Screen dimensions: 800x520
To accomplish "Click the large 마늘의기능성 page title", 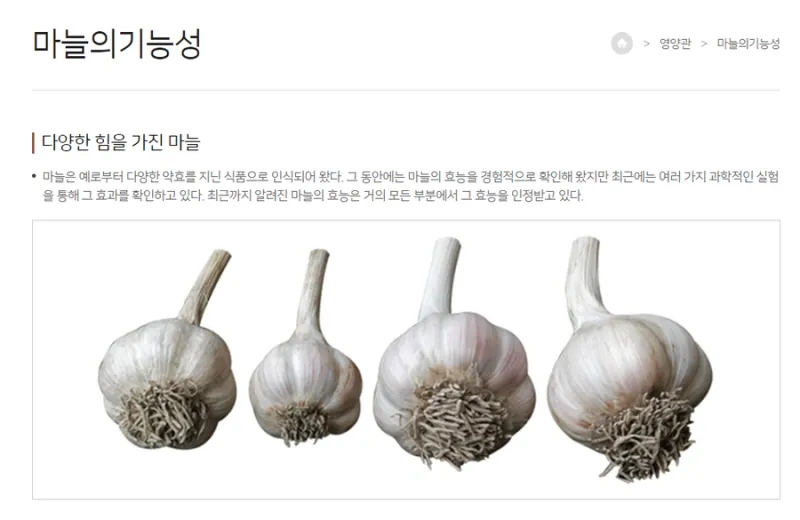I will coord(117,44).
